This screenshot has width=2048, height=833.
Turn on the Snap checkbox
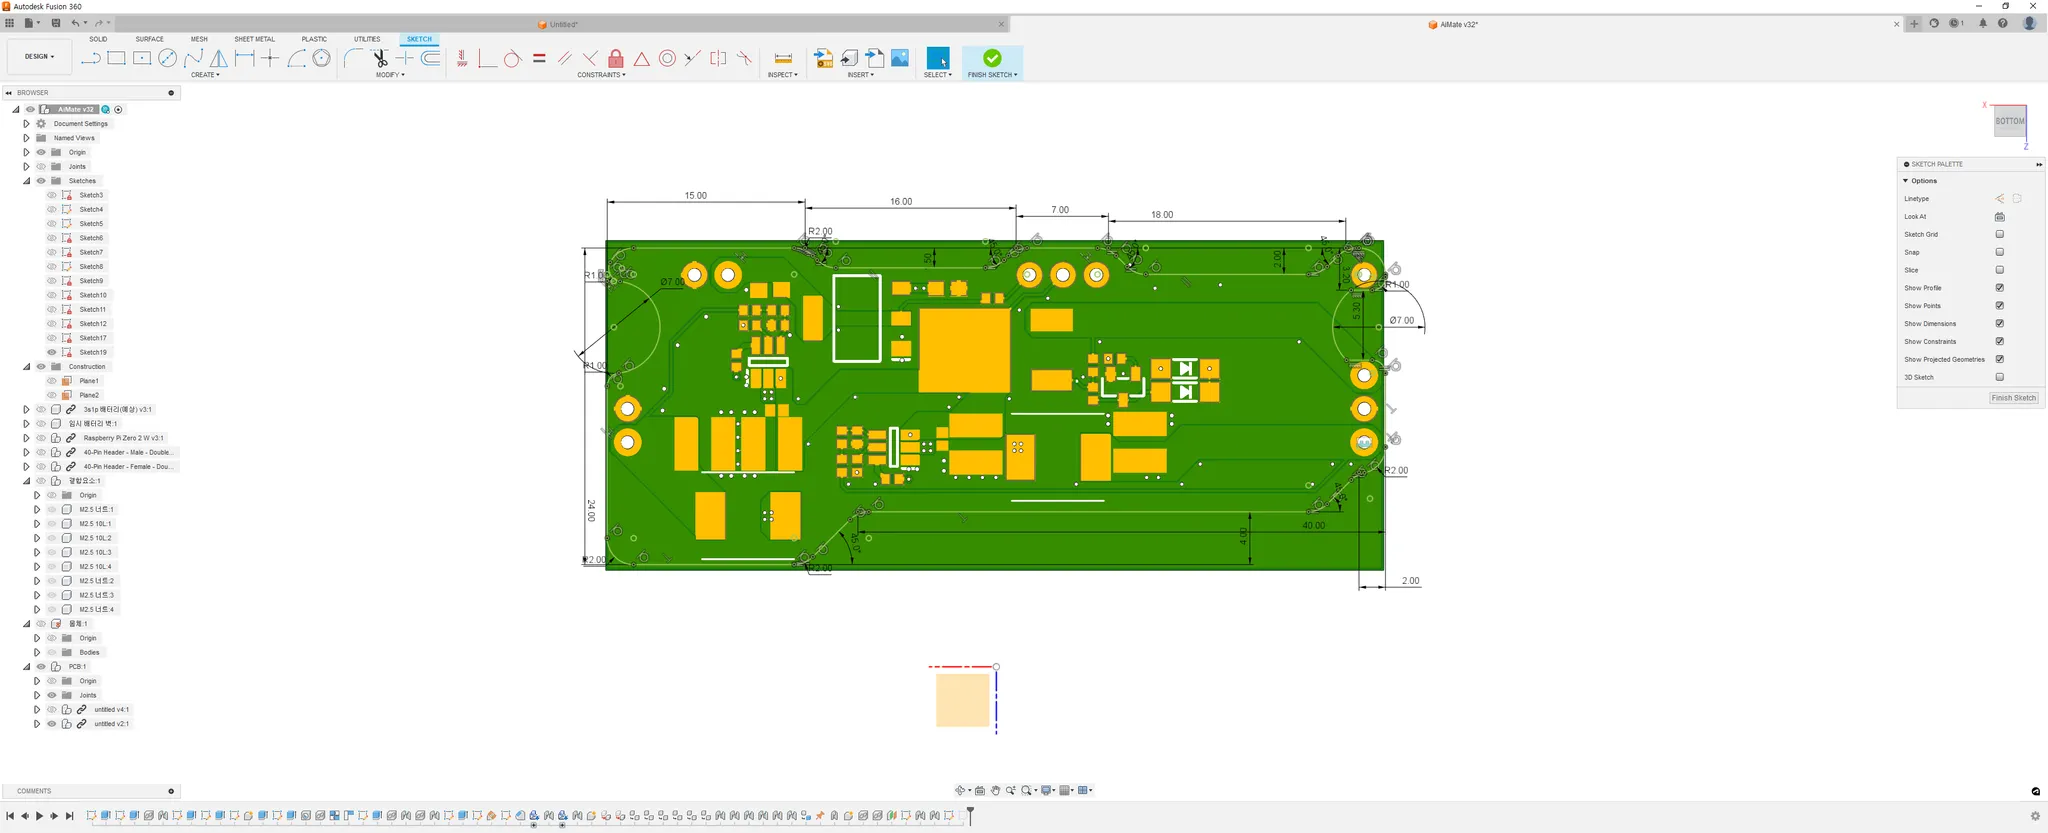(x=1999, y=252)
